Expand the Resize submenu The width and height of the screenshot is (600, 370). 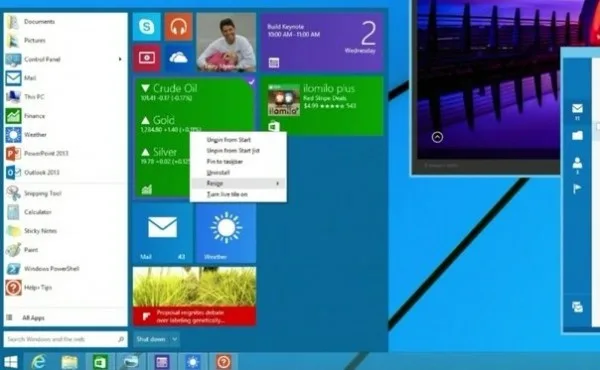click(x=238, y=183)
